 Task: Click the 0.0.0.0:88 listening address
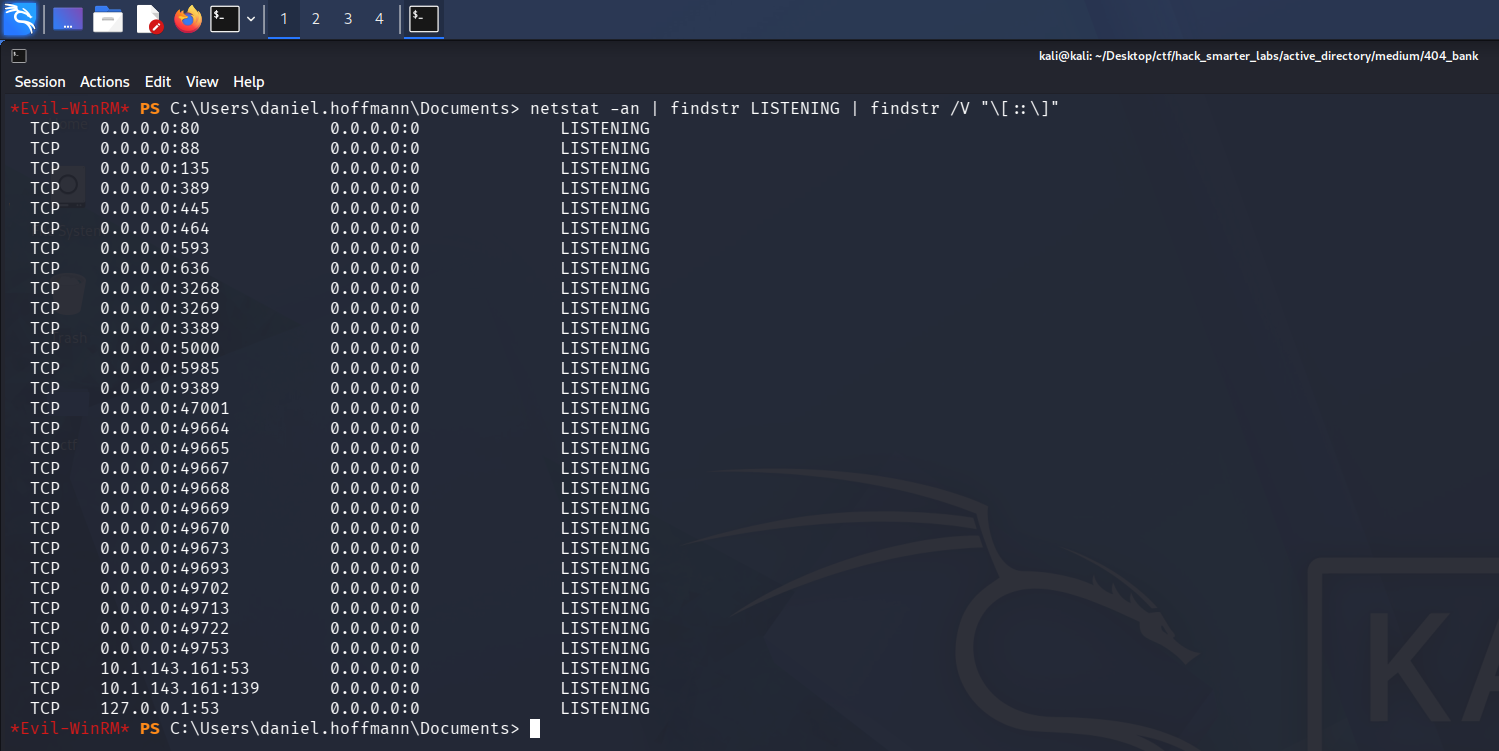150,148
